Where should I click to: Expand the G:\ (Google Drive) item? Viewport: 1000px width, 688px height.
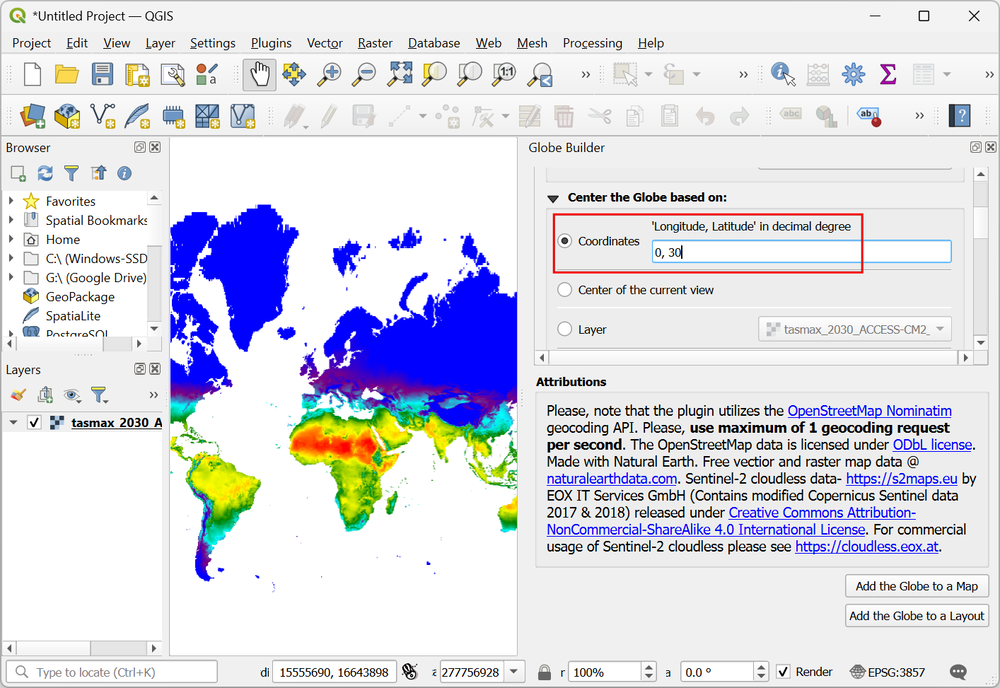click(x=11, y=277)
